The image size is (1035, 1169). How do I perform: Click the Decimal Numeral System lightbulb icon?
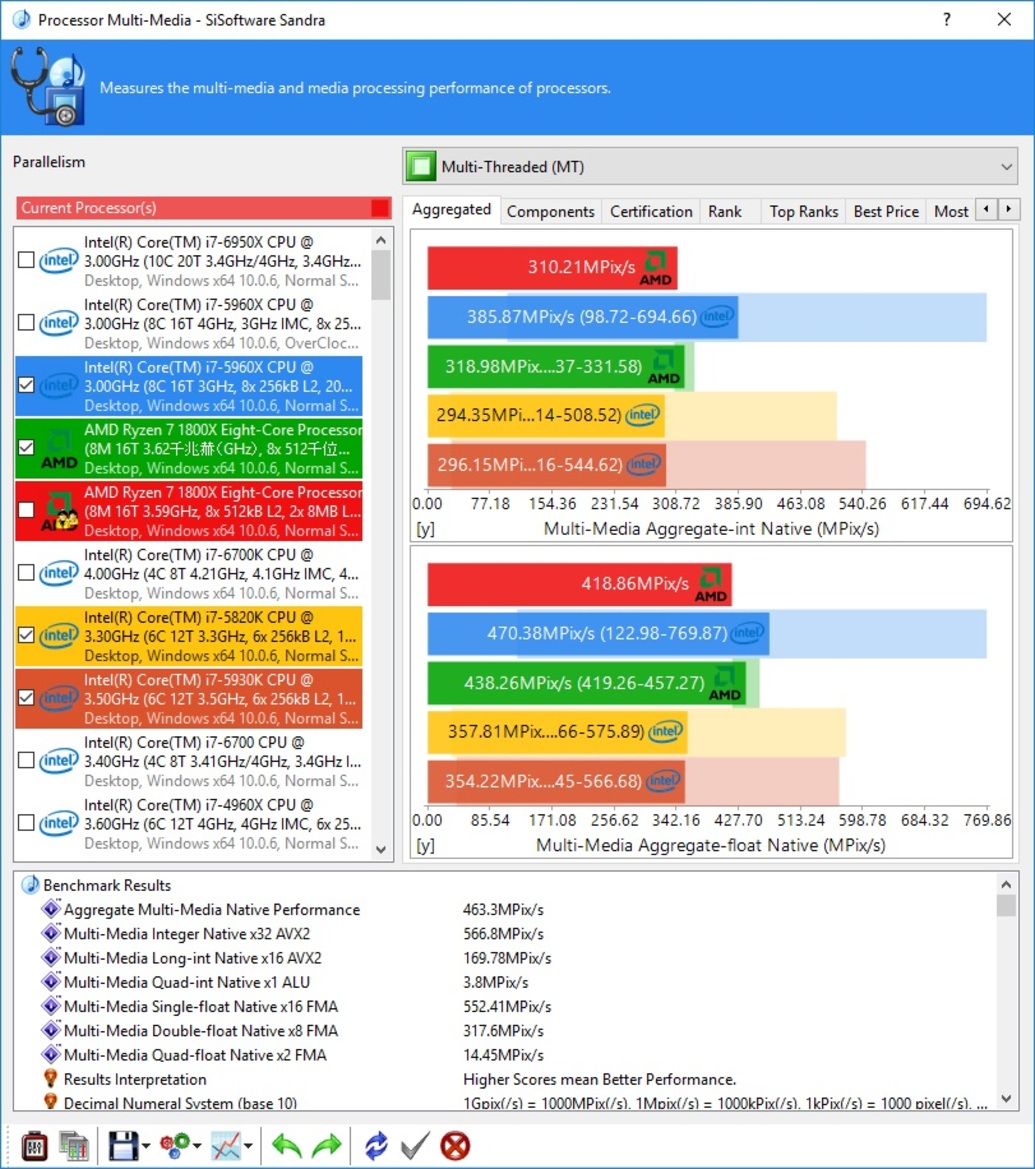(51, 1102)
